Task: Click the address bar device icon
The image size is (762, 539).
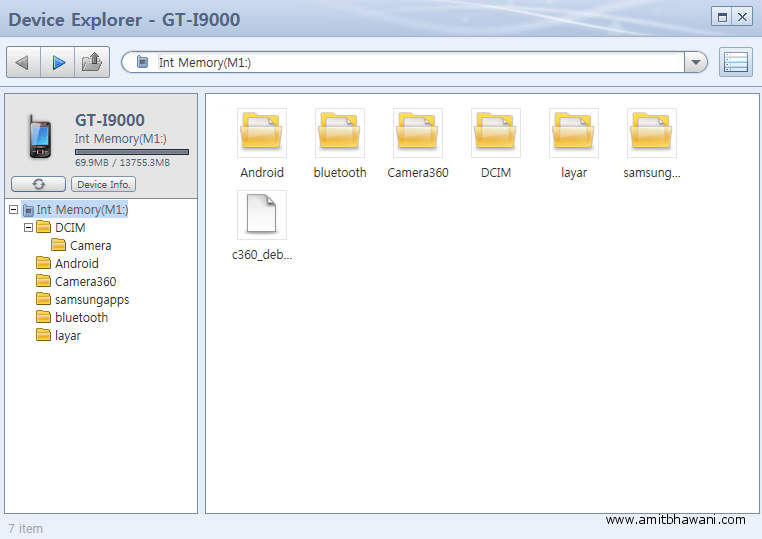Action: point(142,62)
